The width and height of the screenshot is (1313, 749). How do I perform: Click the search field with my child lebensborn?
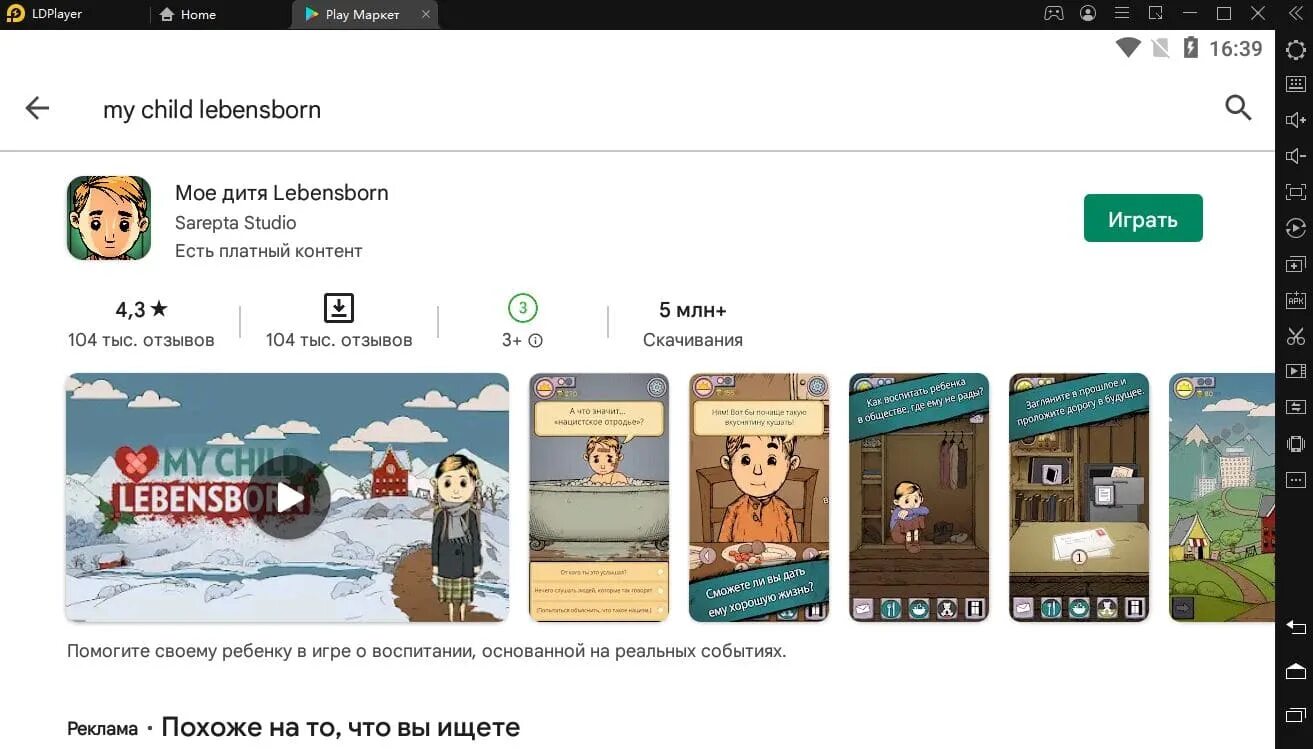point(212,109)
